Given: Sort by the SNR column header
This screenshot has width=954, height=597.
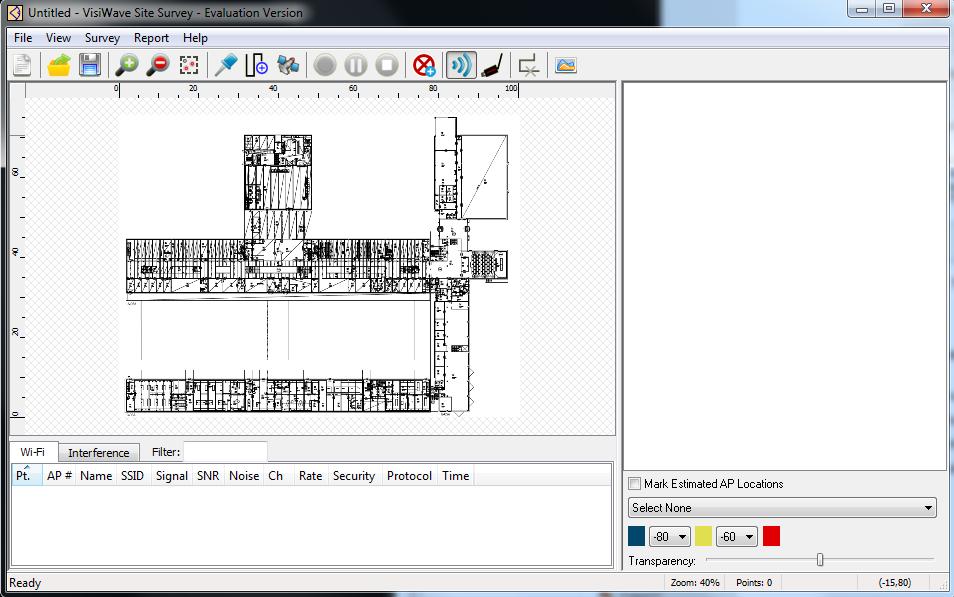Looking at the screenshot, I should coord(208,475).
